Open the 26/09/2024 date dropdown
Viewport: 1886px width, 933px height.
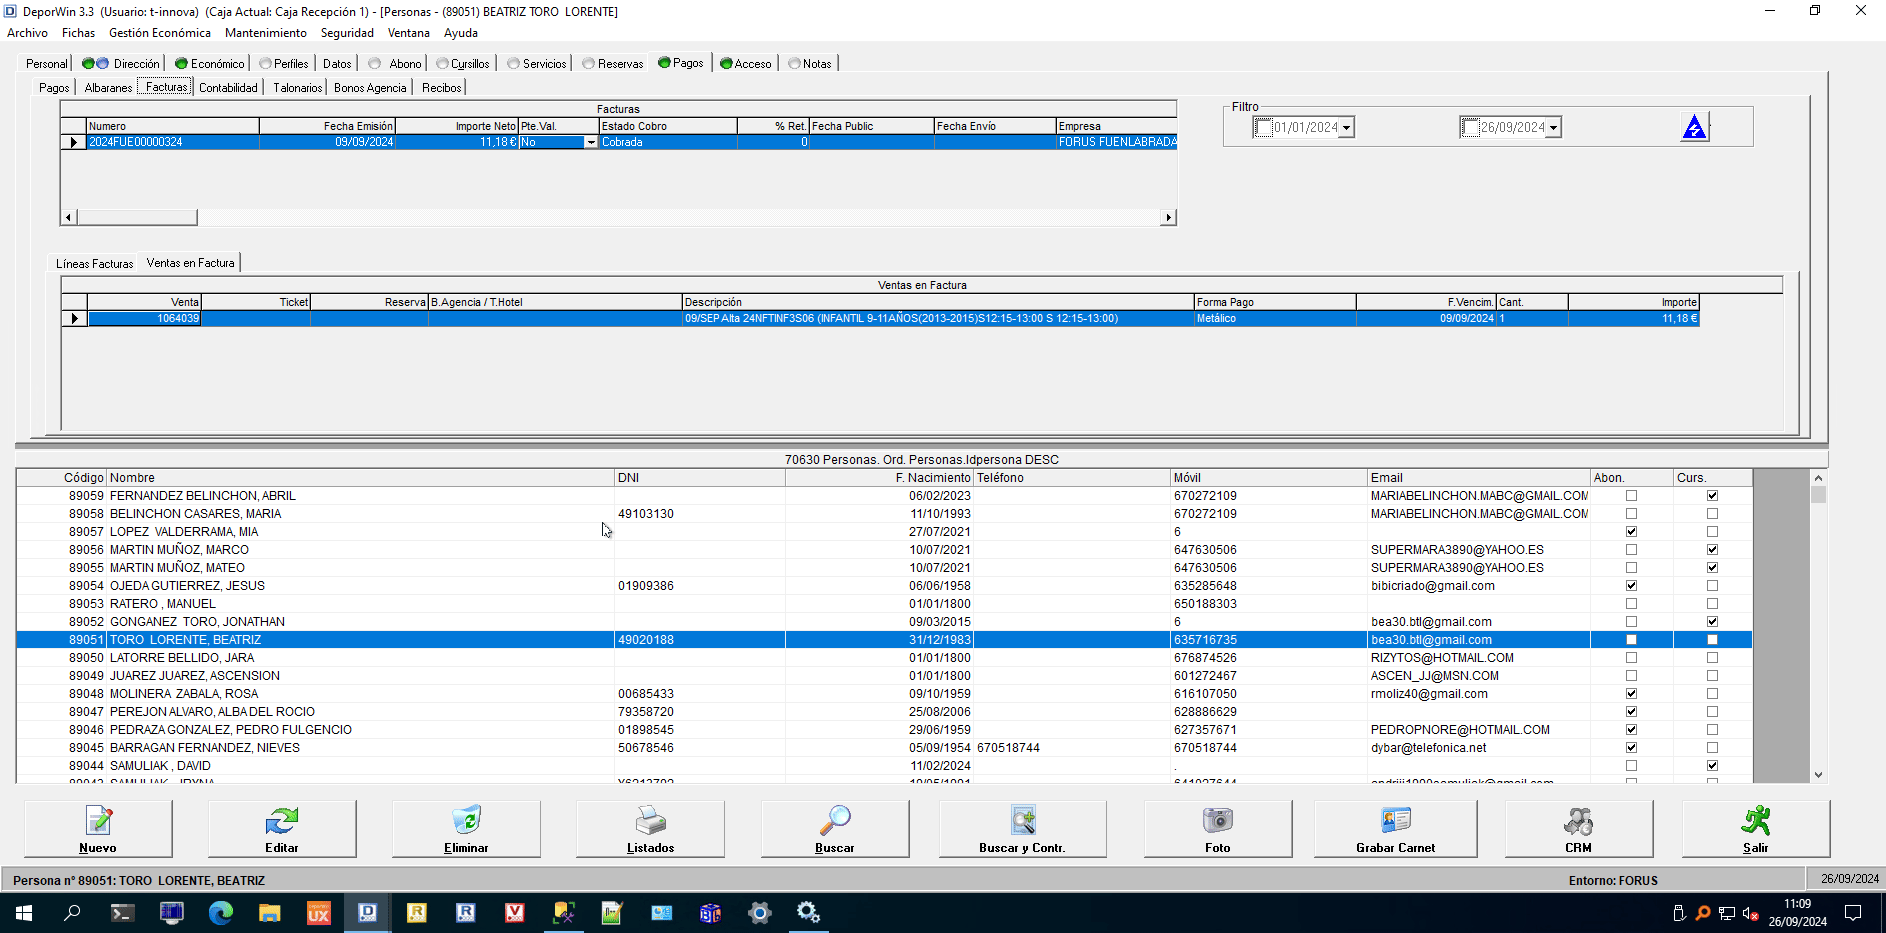(x=1553, y=128)
